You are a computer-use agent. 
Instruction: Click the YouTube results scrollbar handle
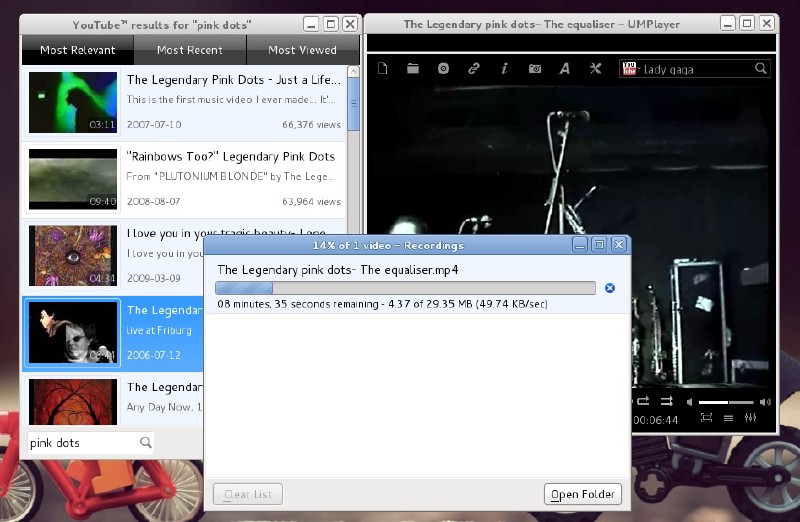353,104
